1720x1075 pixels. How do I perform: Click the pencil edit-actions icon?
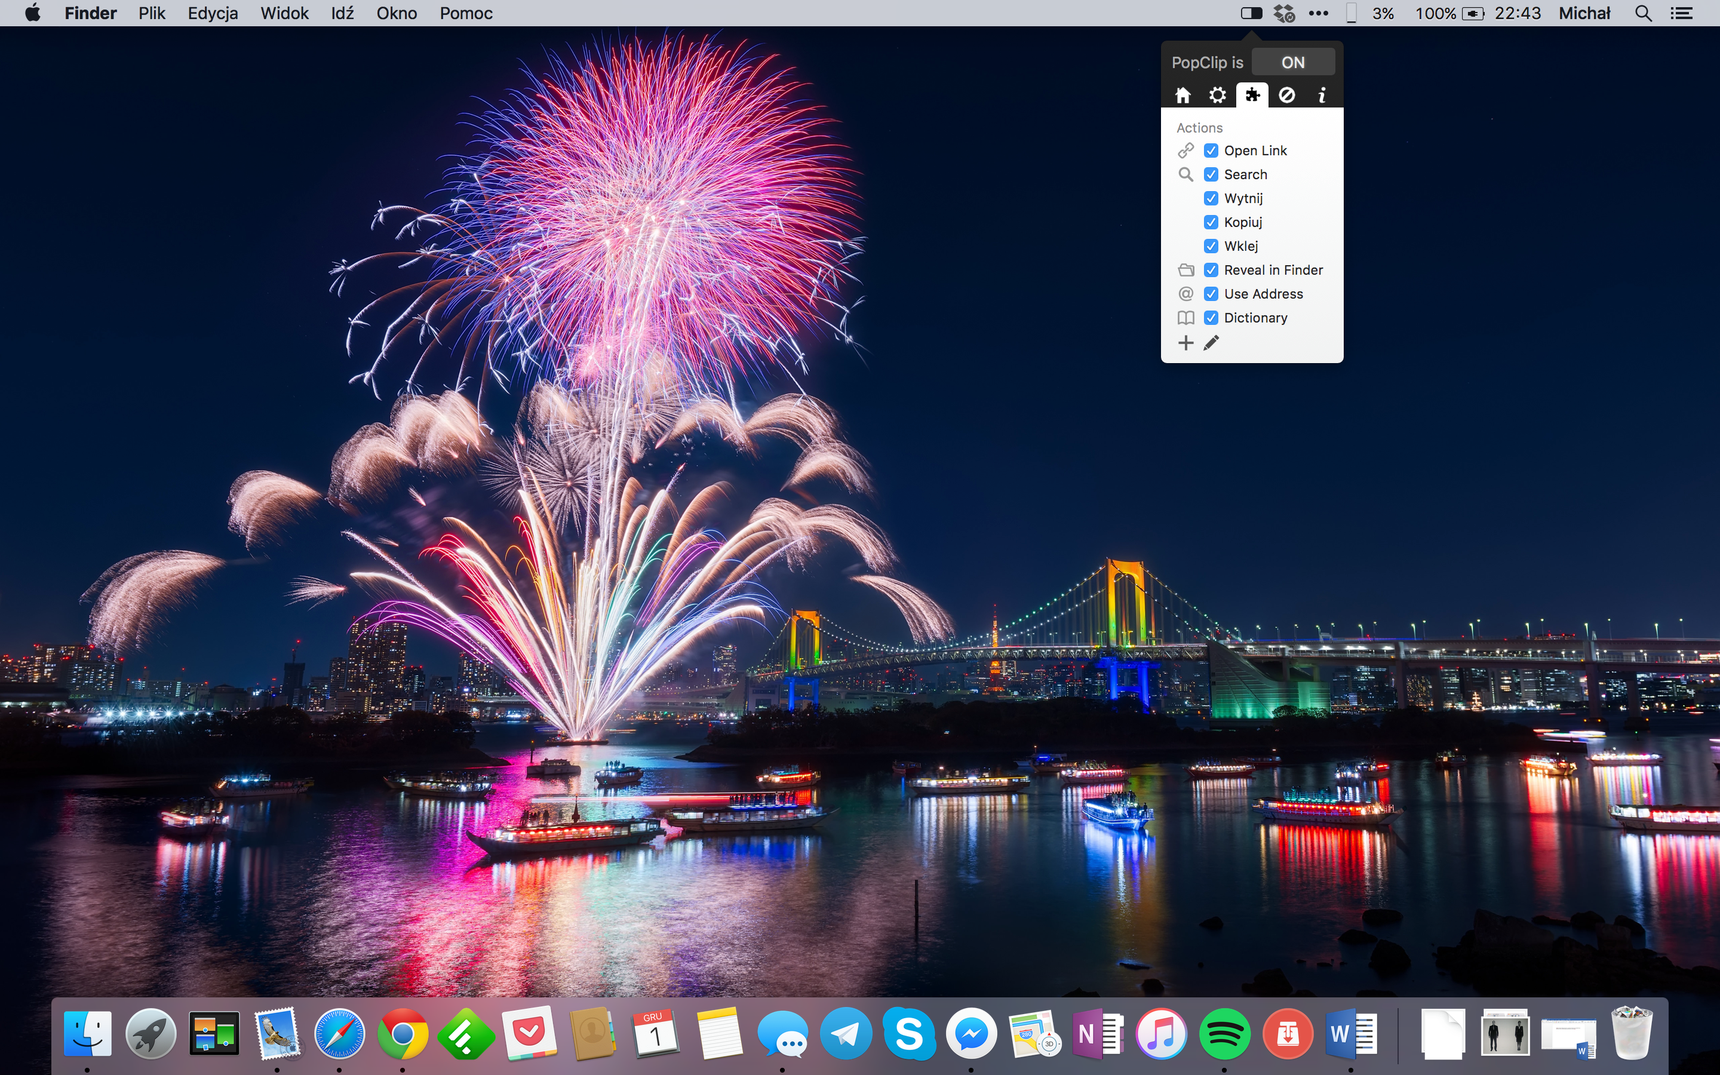click(x=1211, y=343)
